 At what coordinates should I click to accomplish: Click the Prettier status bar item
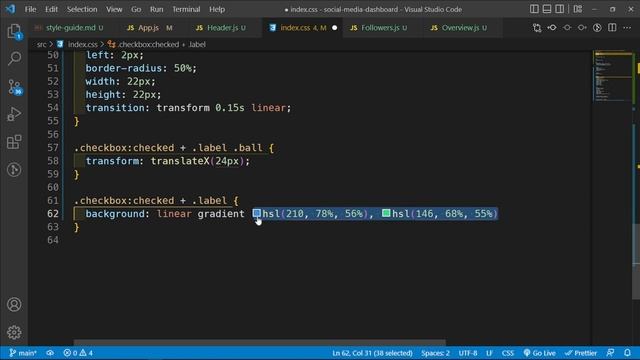click(581, 353)
